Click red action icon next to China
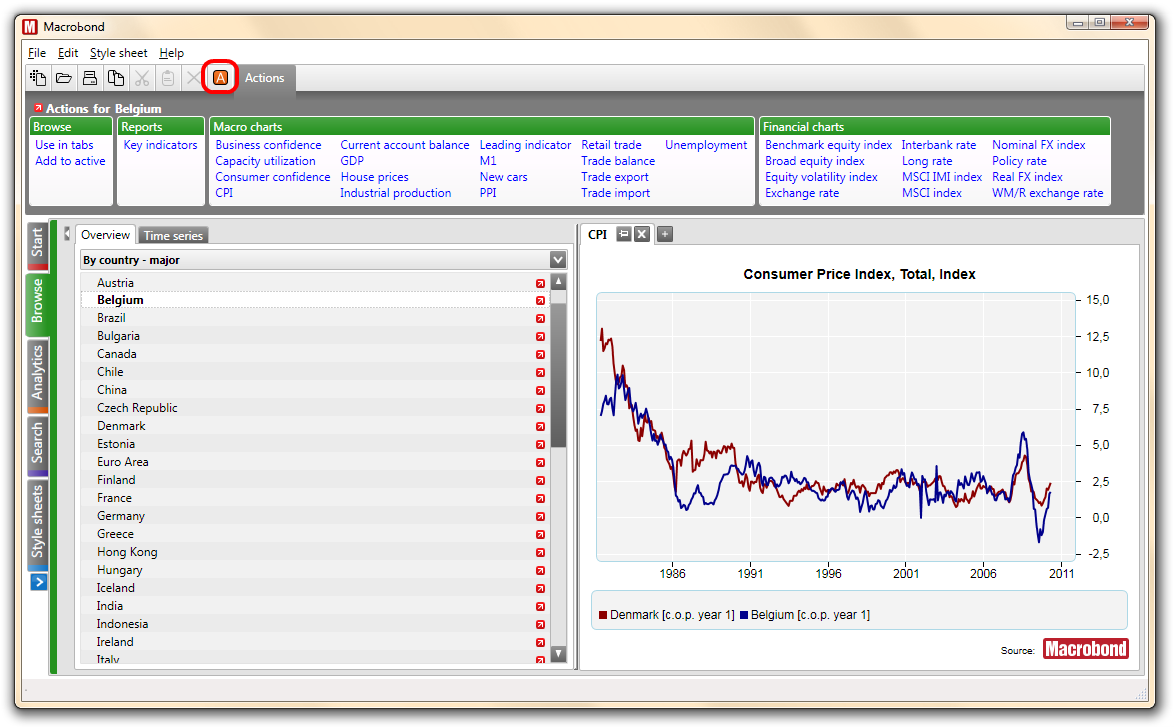1174x727 pixels. [x=540, y=390]
